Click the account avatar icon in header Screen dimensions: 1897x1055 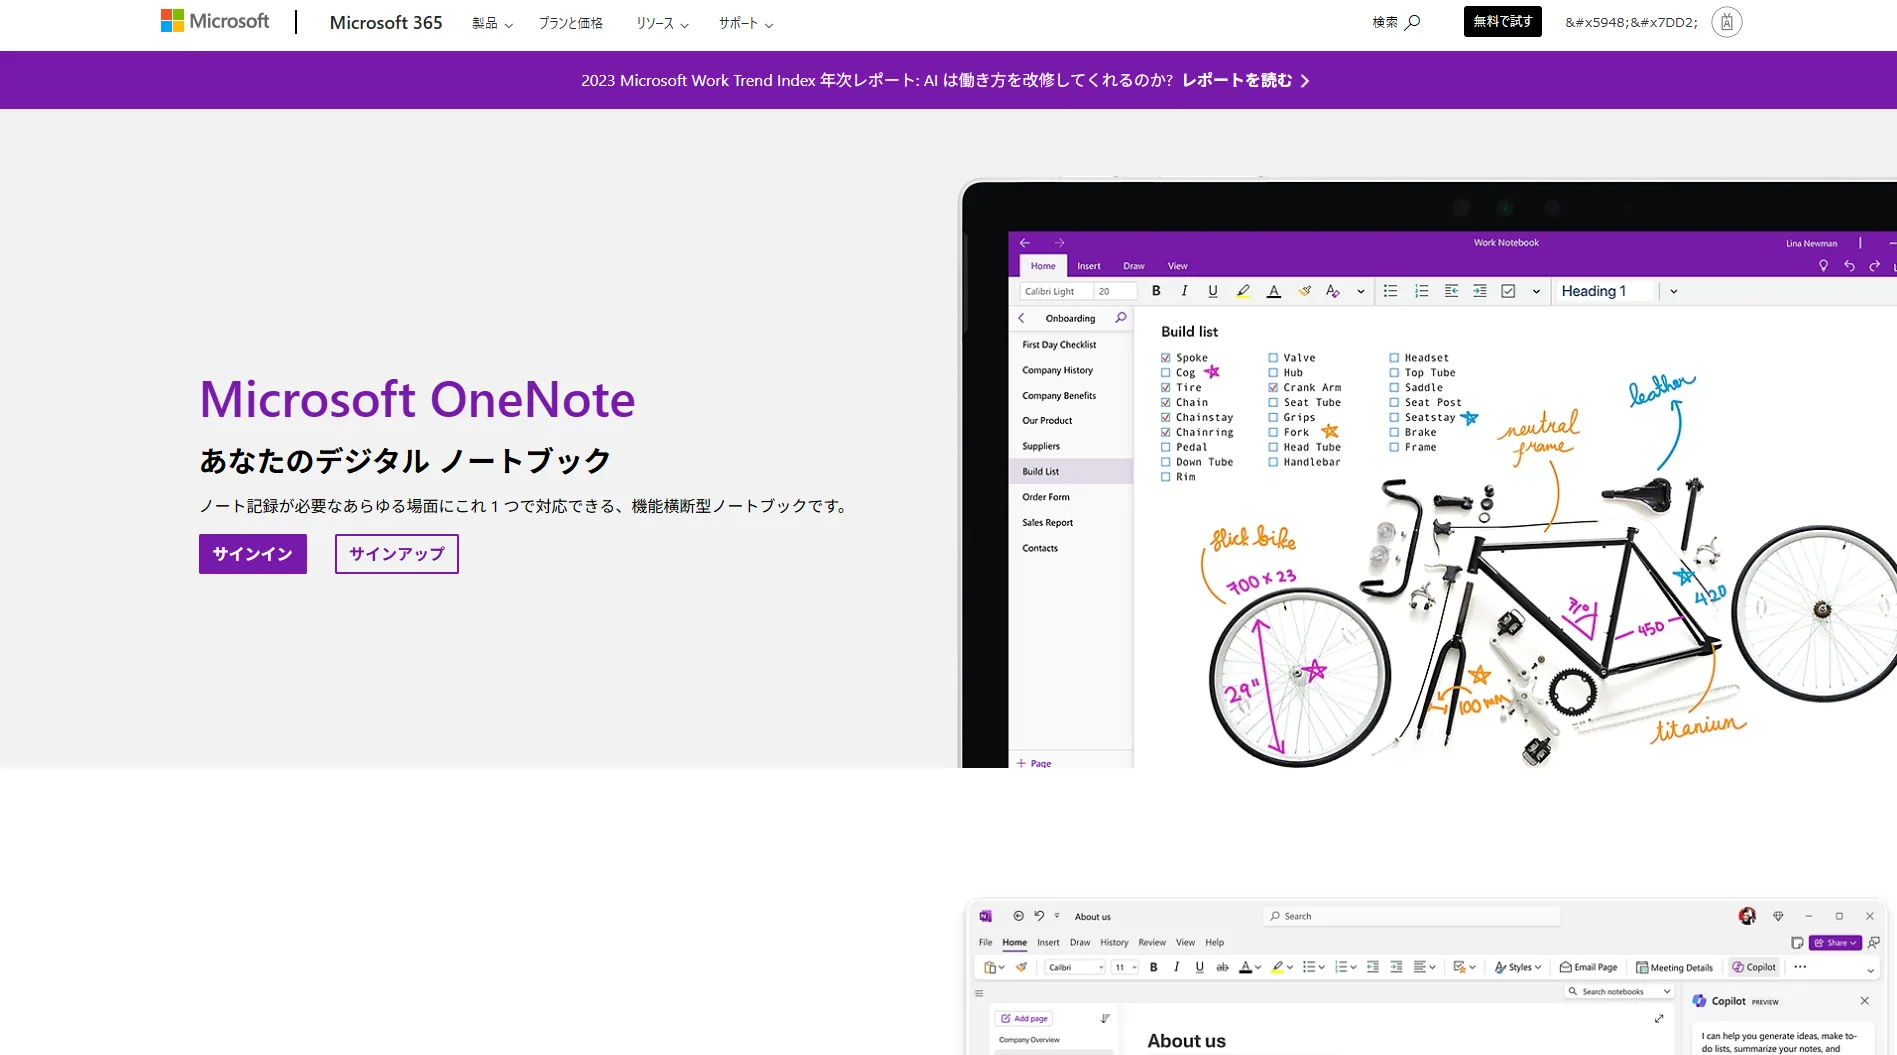1726,22
